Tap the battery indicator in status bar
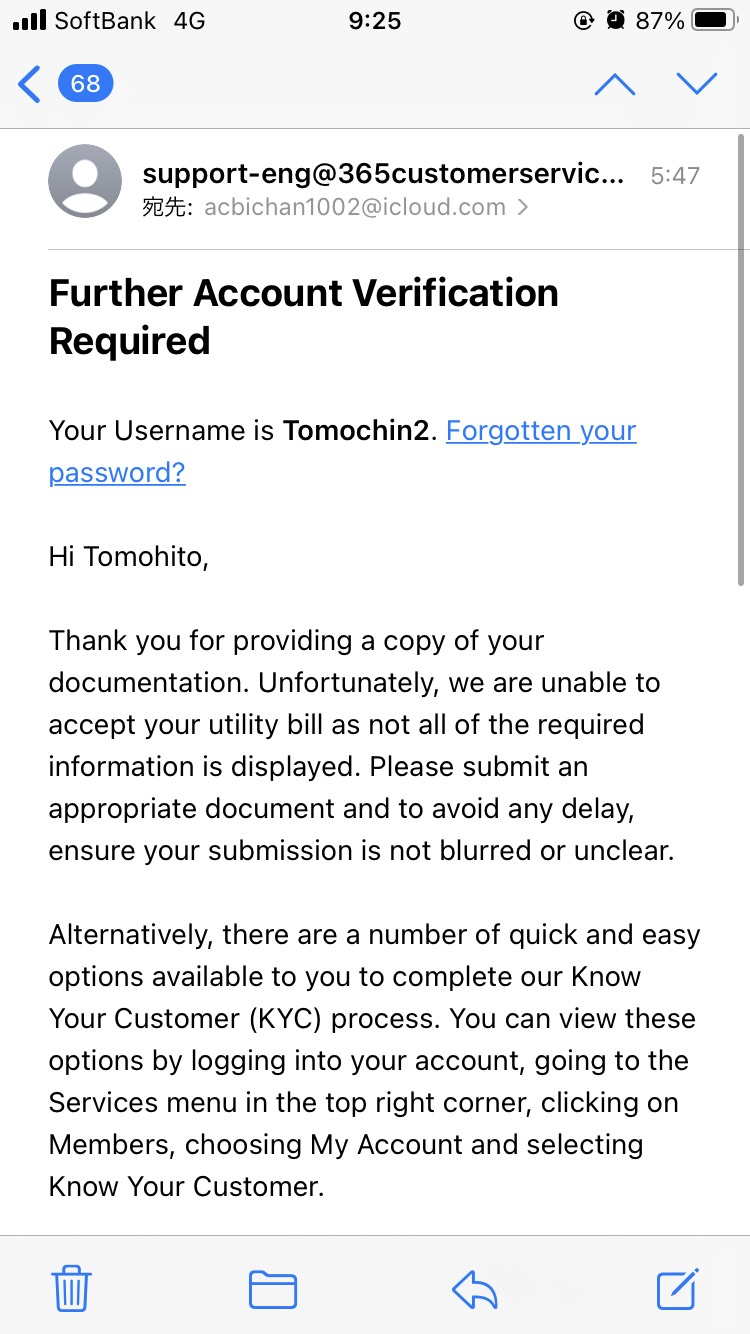 click(714, 20)
